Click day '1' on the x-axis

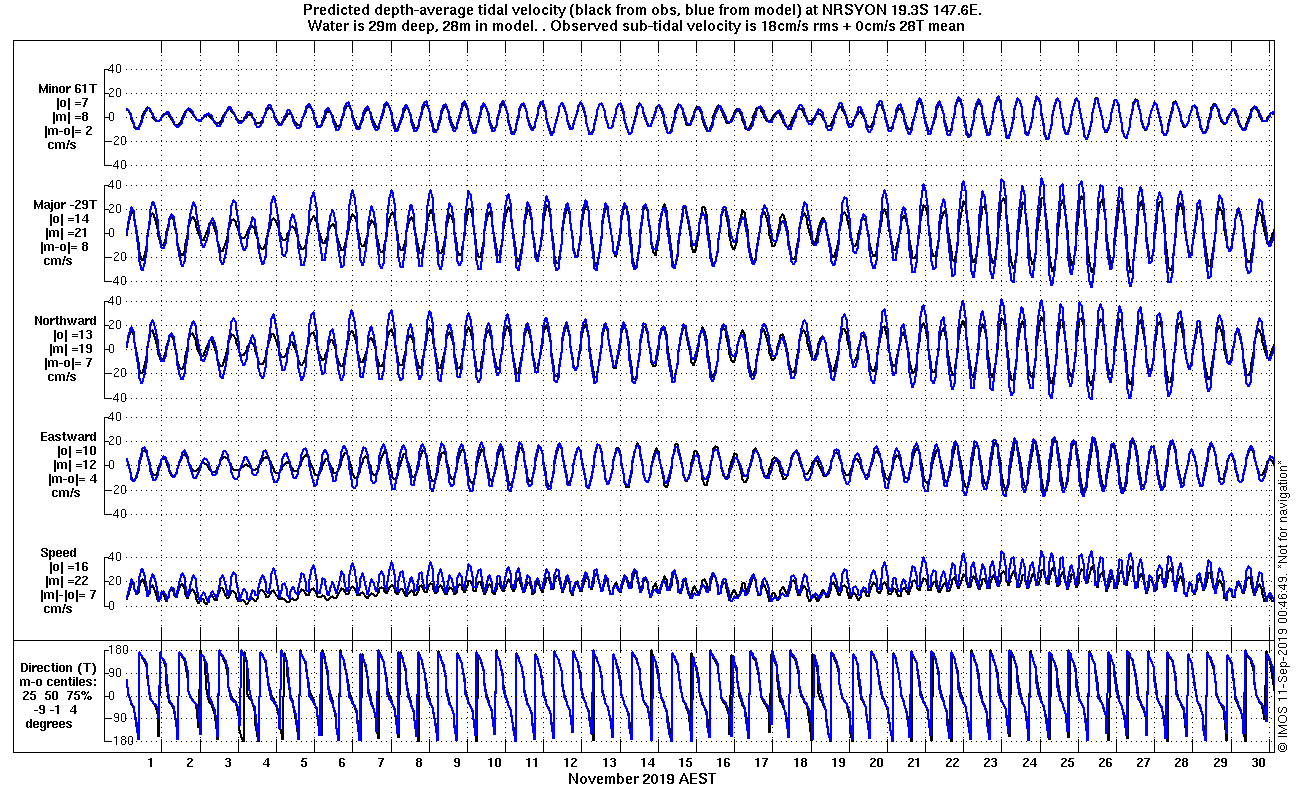click(151, 762)
